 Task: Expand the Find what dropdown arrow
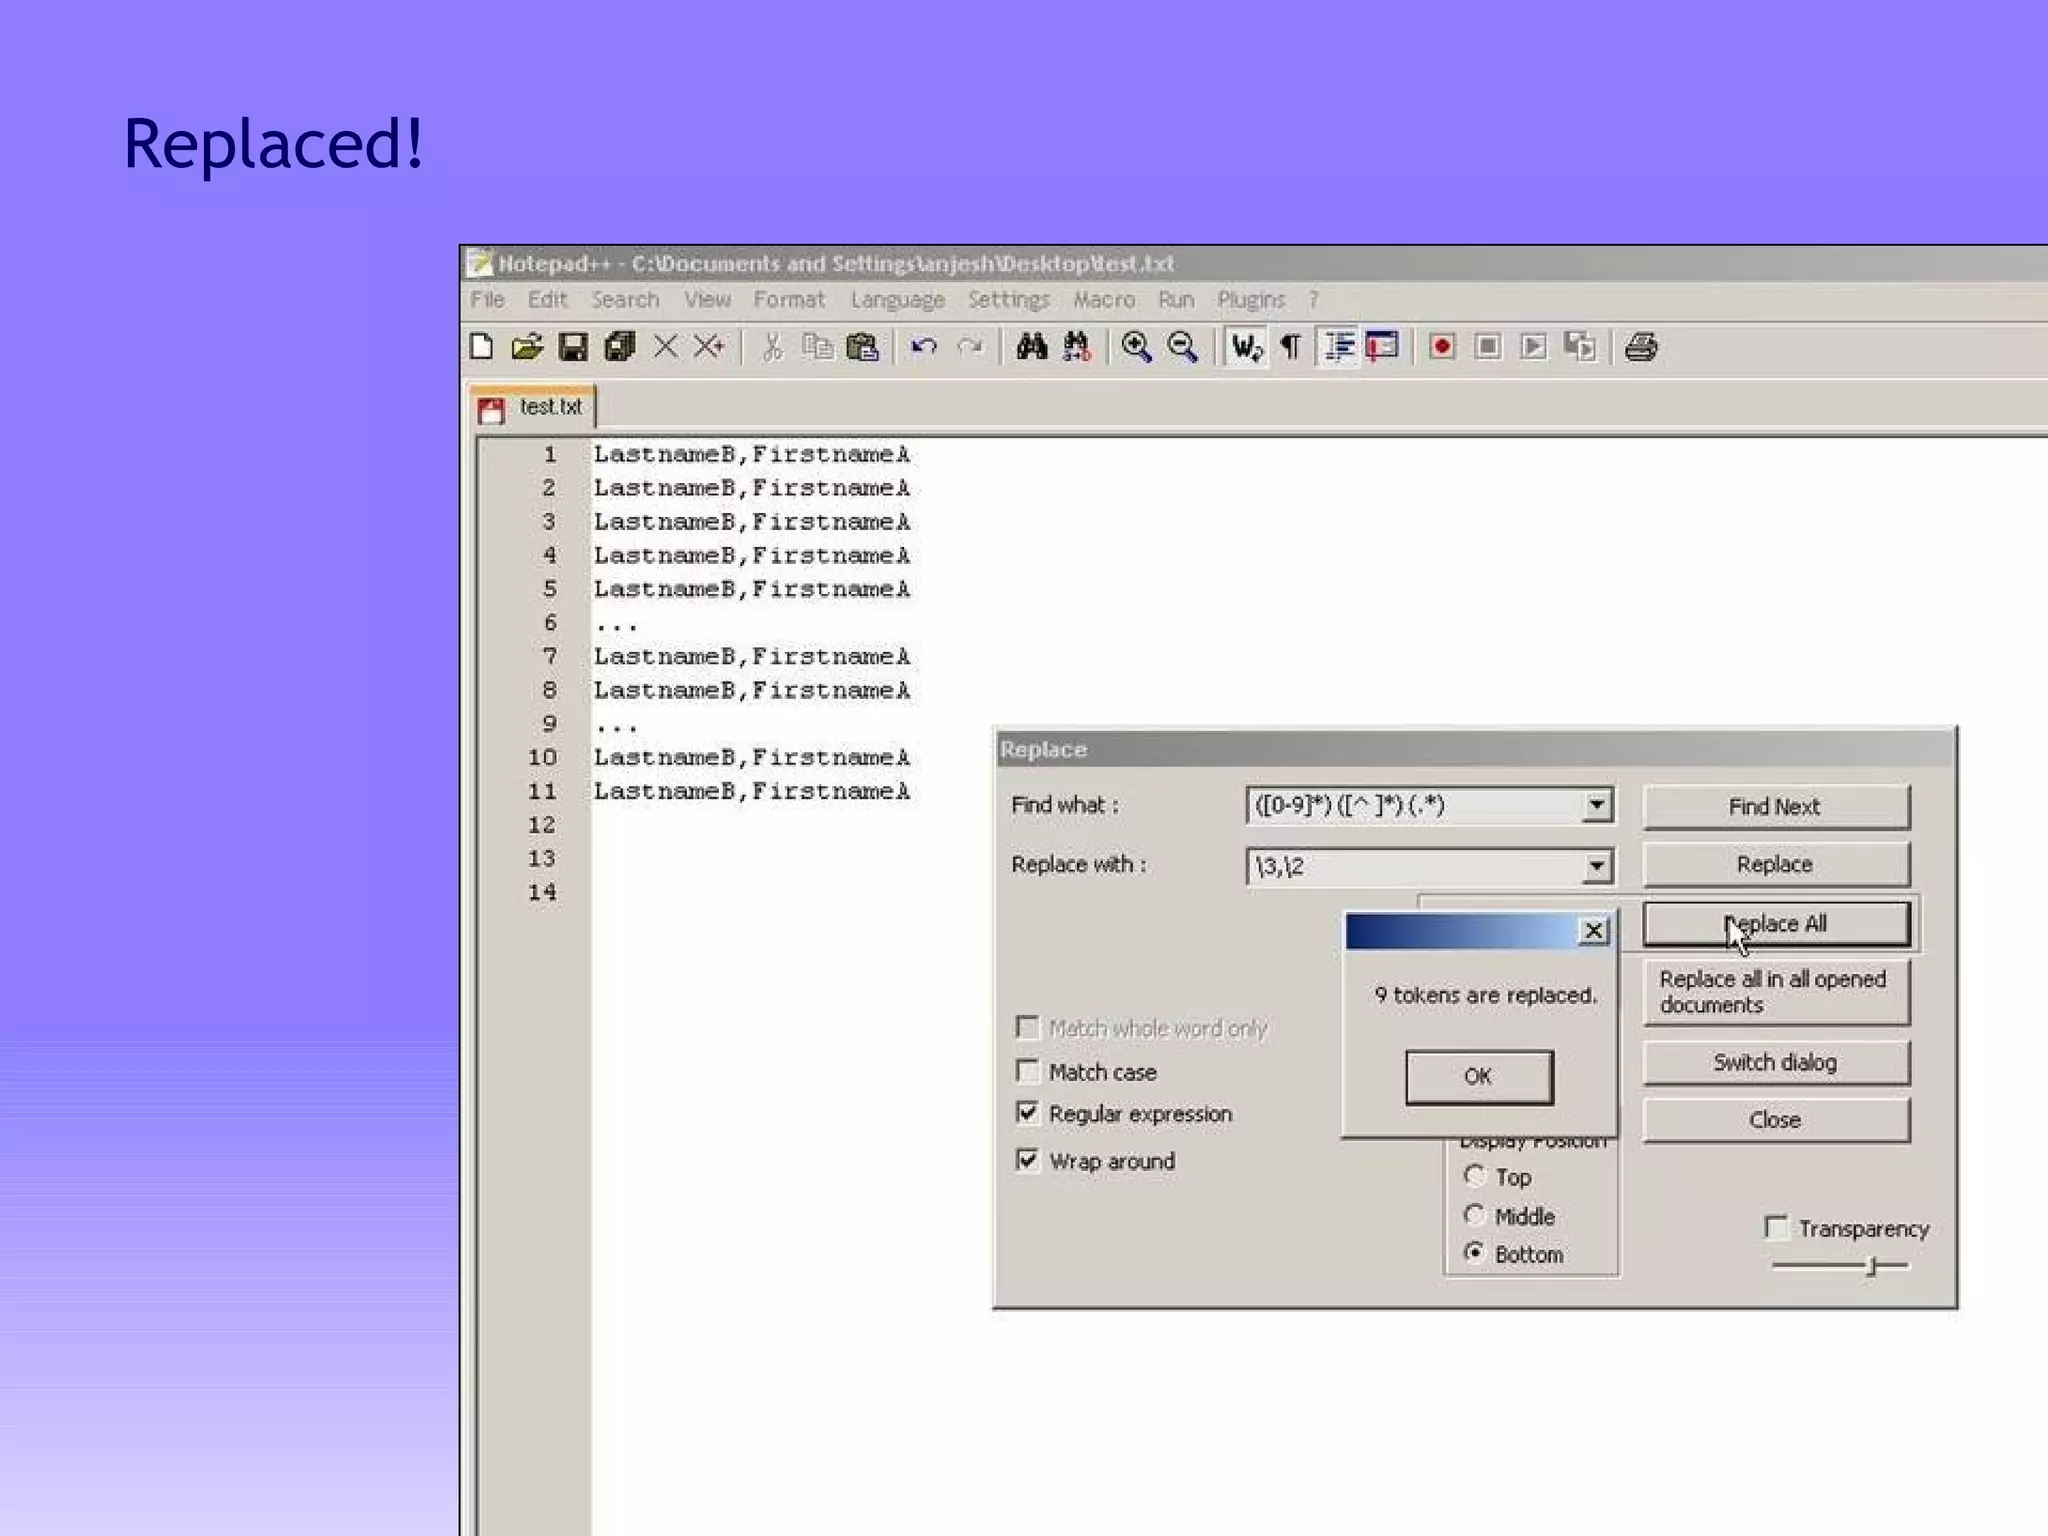pos(1597,805)
